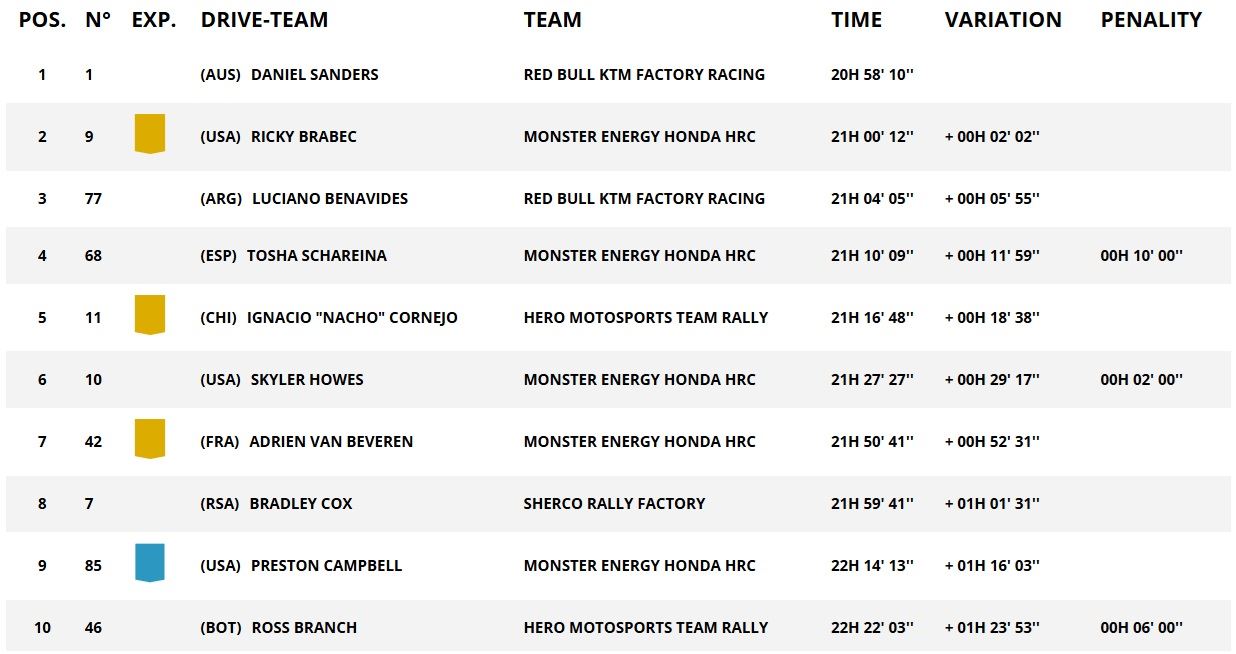Click the DRIVE-TEAM column header

pos(264,20)
